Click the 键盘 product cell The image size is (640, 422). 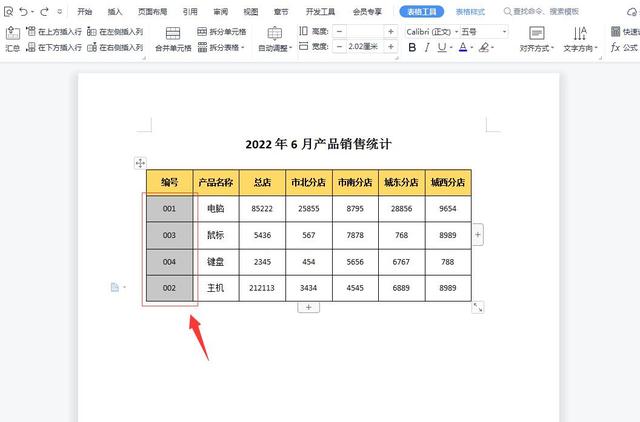[x=216, y=262]
